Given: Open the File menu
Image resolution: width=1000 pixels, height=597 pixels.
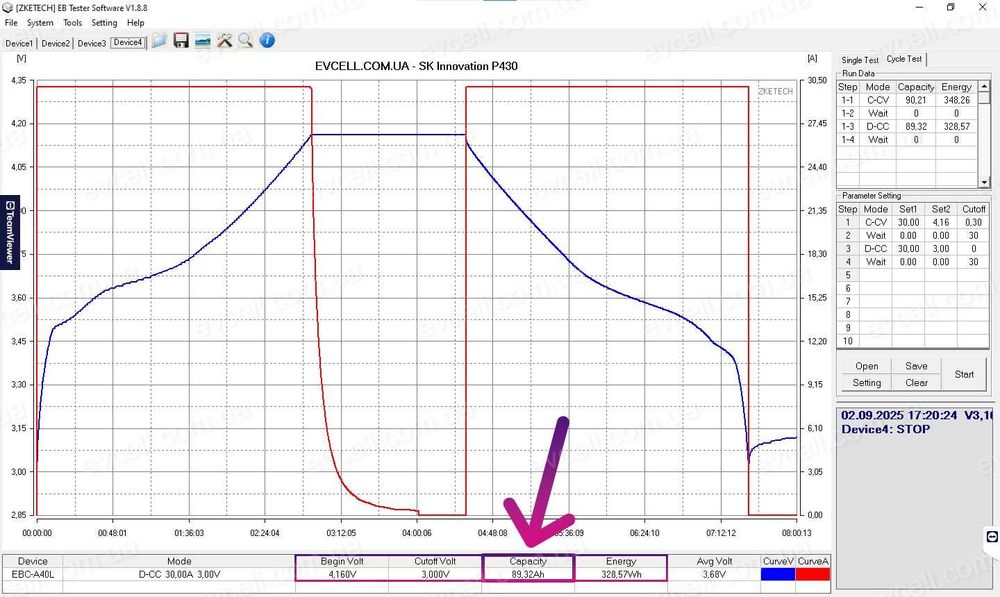Looking at the screenshot, I should tap(11, 22).
